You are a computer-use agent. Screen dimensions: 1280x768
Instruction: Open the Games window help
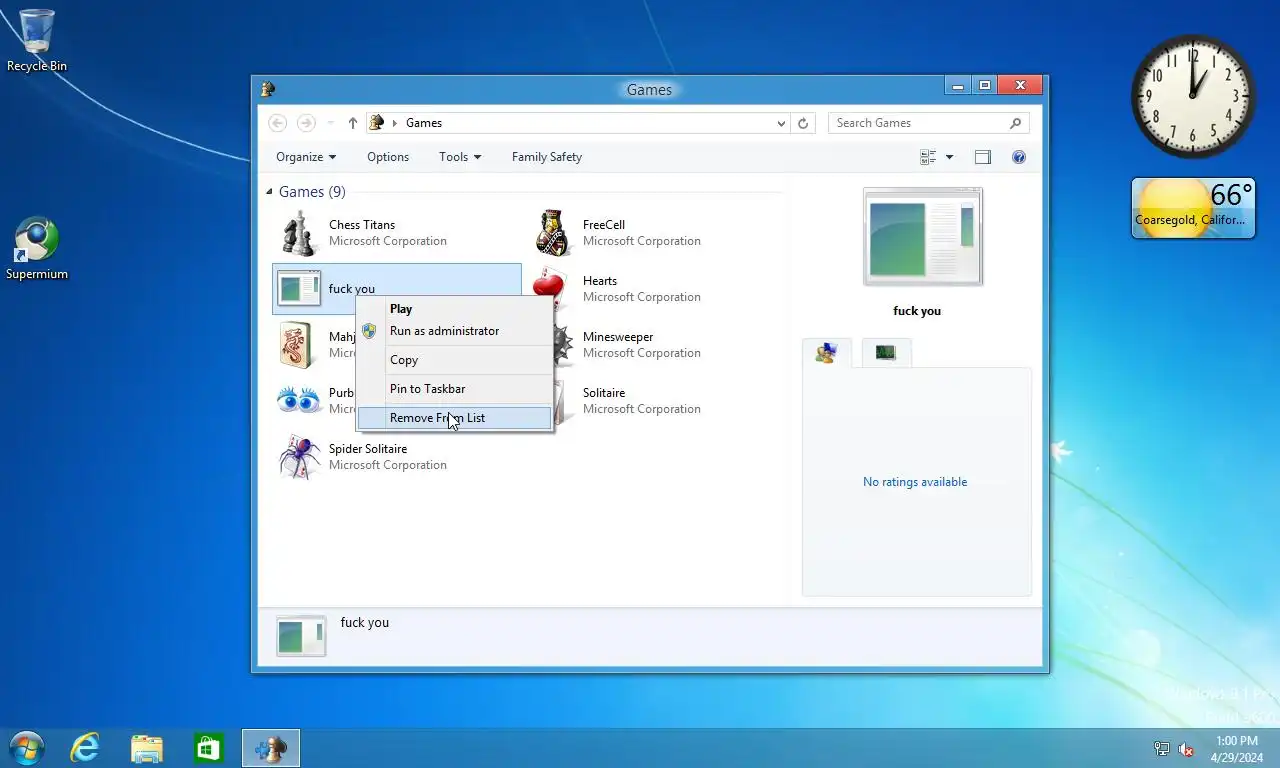1019,157
